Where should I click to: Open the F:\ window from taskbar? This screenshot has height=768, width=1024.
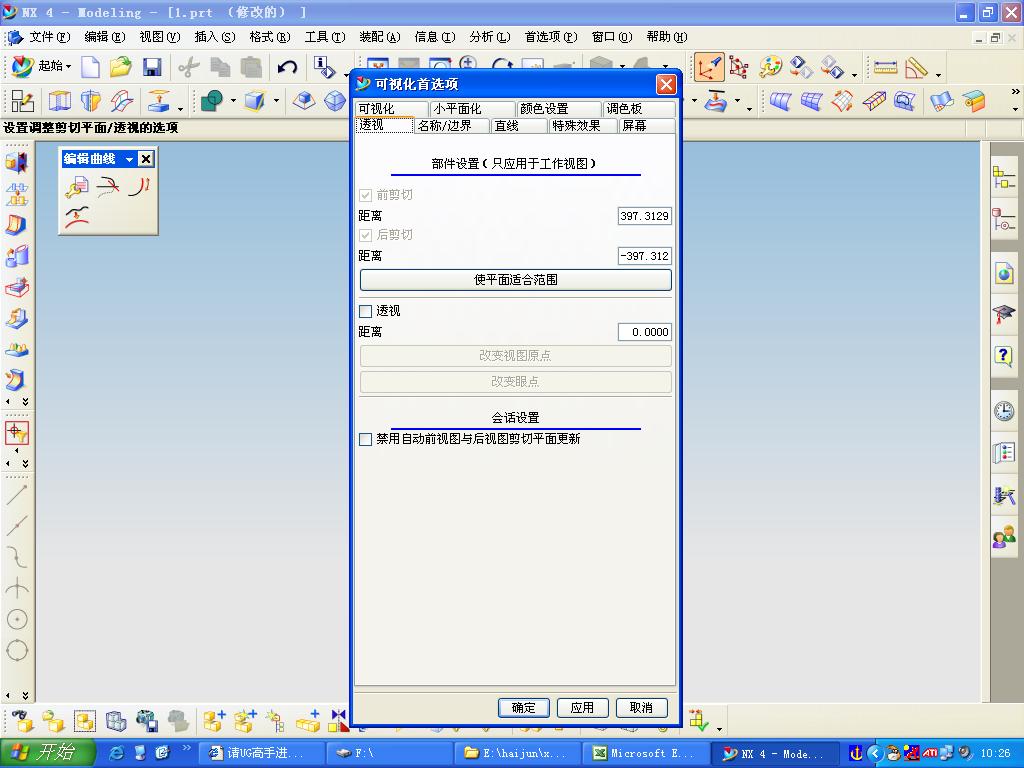pos(389,754)
